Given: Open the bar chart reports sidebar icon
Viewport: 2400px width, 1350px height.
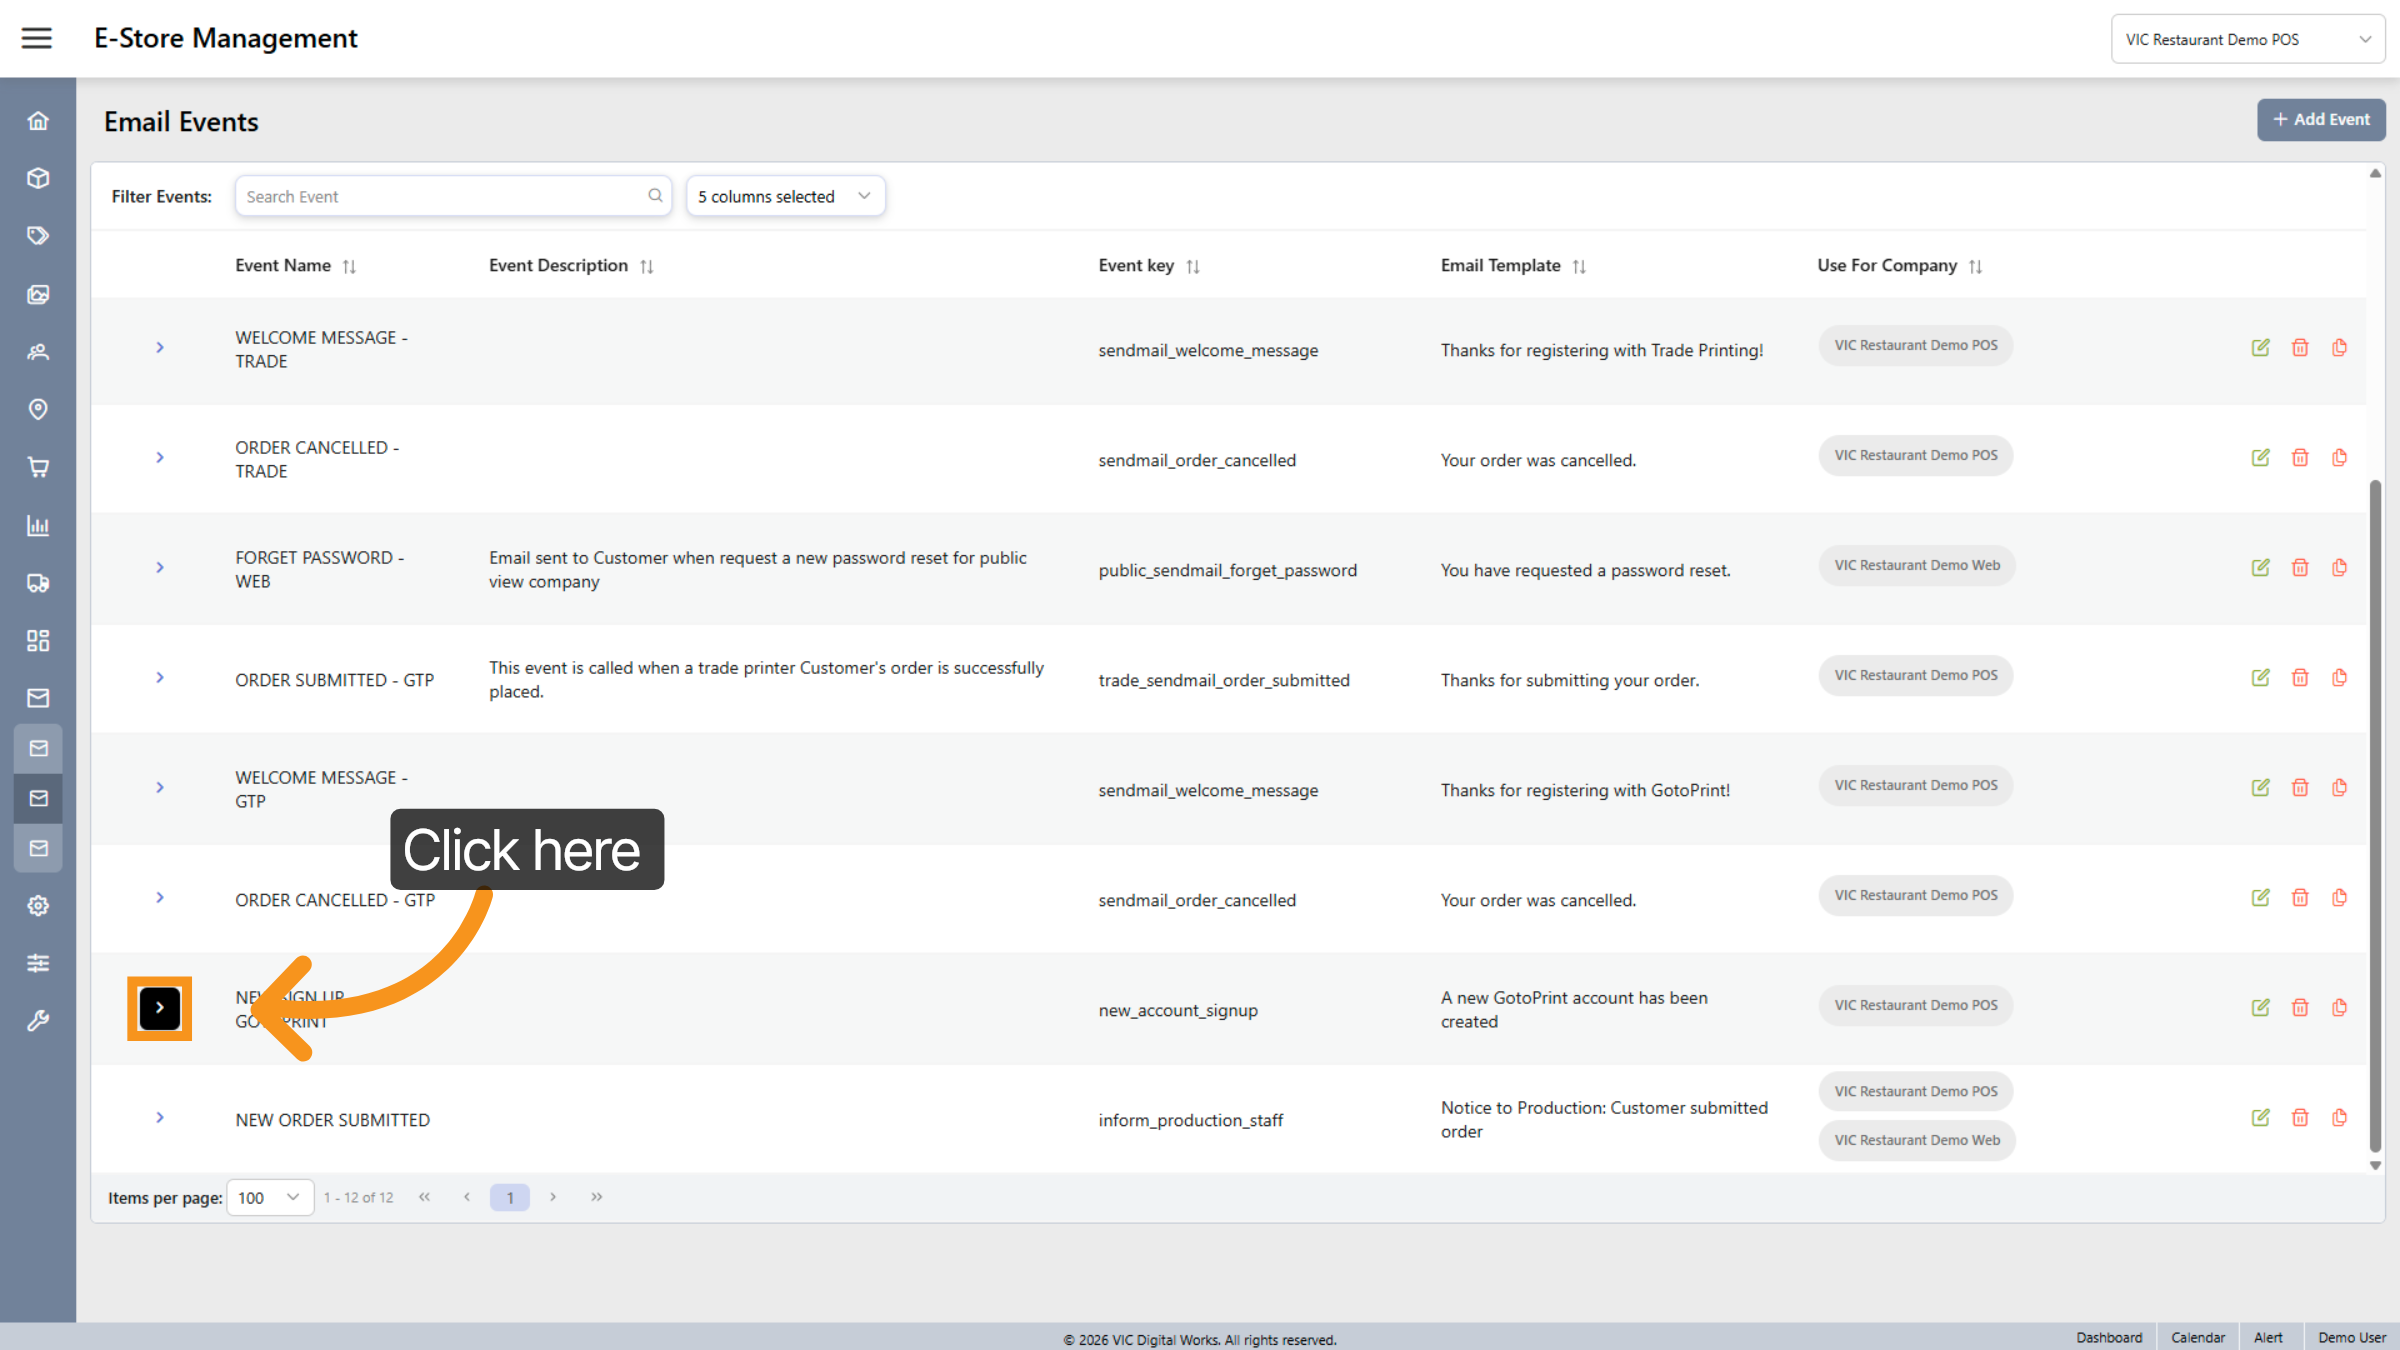Looking at the screenshot, I should pos(38,525).
